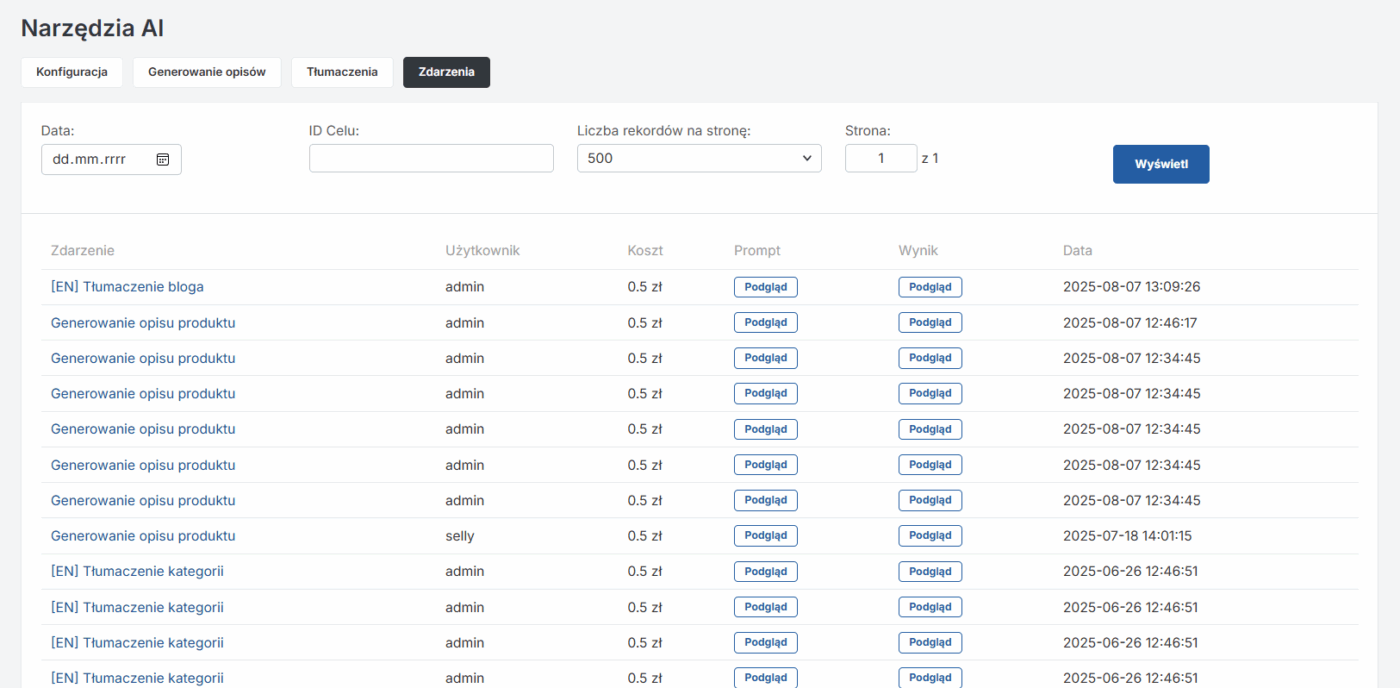Image resolution: width=1400 pixels, height=688 pixels.
Task: Open the [EN] Tłumaczenie bloga event link
Action: pos(127,287)
